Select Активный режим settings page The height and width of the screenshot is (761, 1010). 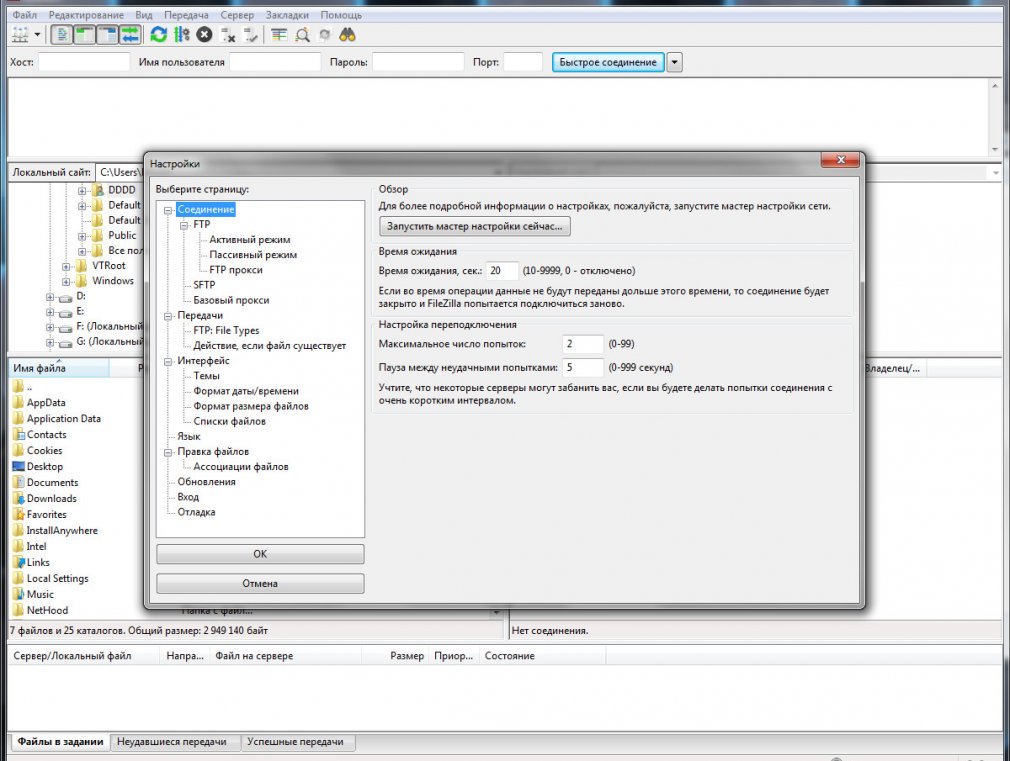click(250, 240)
